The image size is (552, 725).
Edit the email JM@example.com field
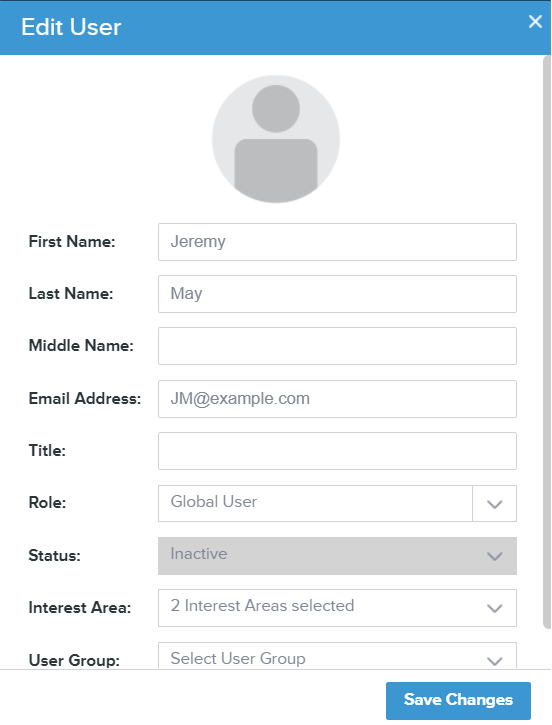tap(337, 399)
